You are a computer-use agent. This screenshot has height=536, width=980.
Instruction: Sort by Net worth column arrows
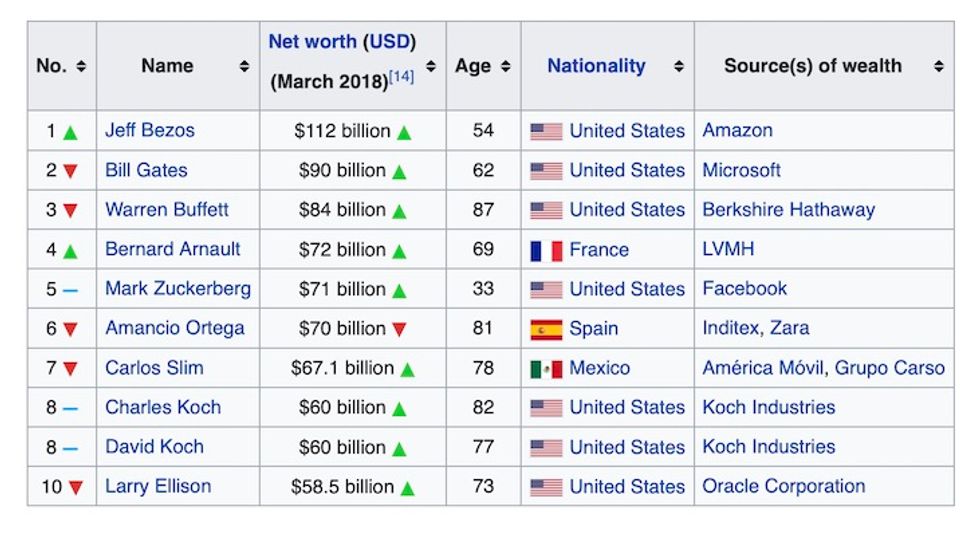pyautogui.click(x=431, y=66)
